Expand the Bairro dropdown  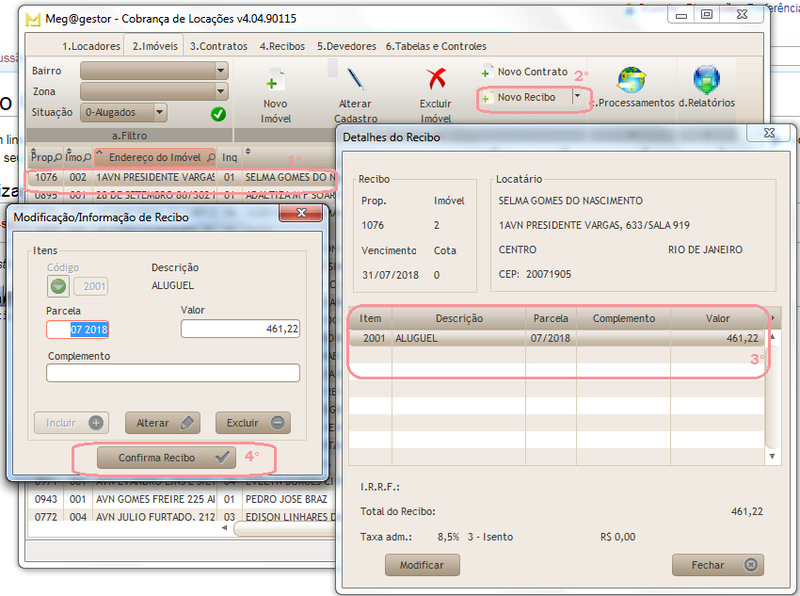tap(221, 71)
